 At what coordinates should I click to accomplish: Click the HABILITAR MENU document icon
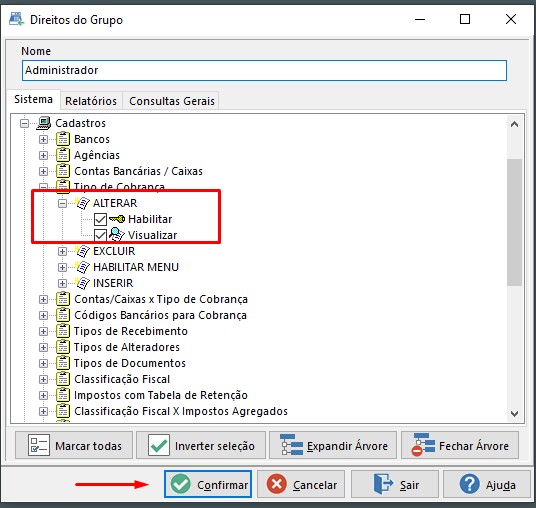click(x=82, y=267)
